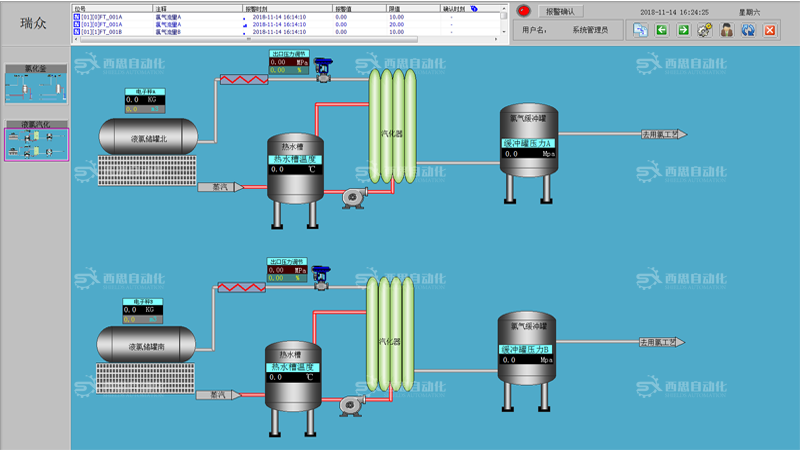Select the upper 热水槽 tank

tap(295, 180)
